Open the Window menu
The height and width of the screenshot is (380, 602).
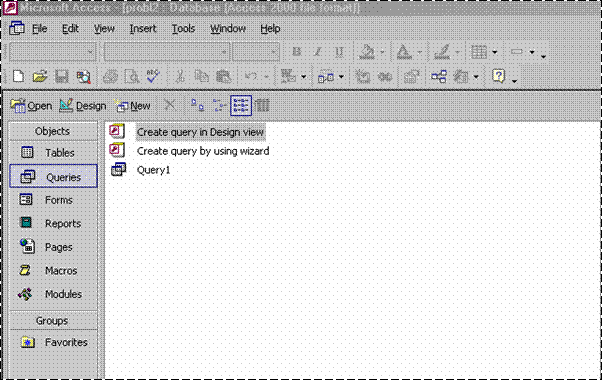point(228,28)
